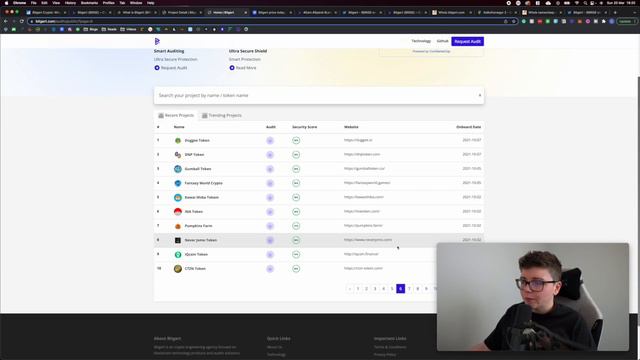Click the red-and-white token logo in row 6
Image resolution: width=640 pixels, height=360 pixels.
[178, 212]
